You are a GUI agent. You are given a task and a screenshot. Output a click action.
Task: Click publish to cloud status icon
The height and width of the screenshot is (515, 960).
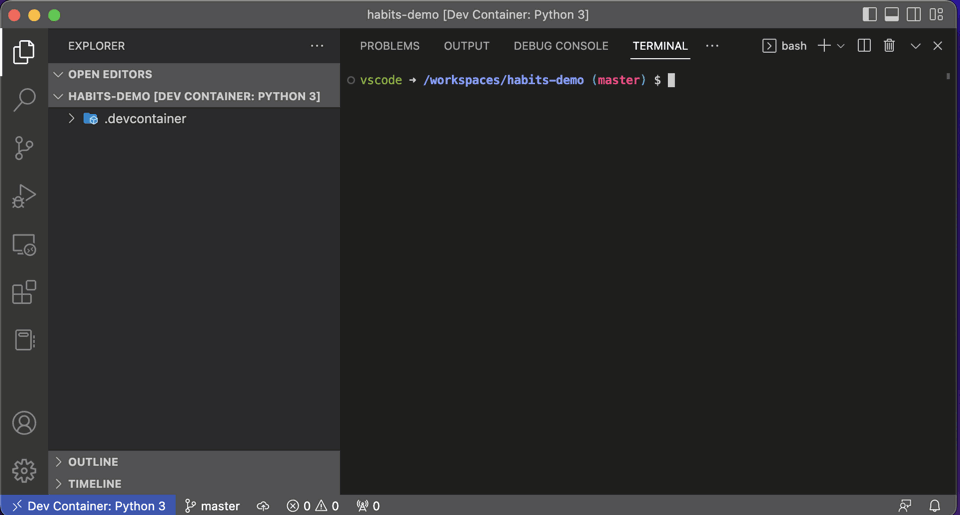tap(263, 506)
